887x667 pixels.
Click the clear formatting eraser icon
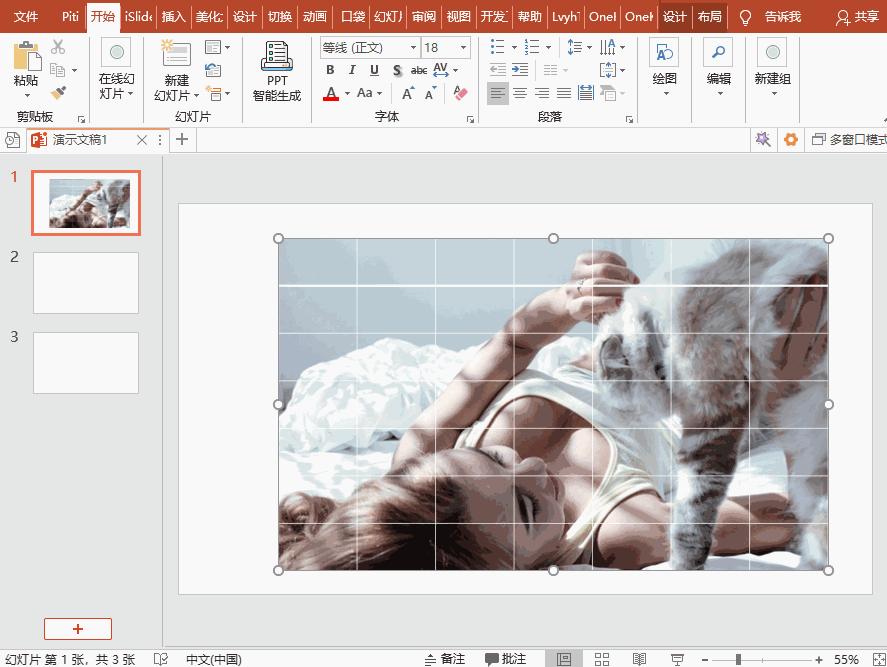tap(460, 93)
